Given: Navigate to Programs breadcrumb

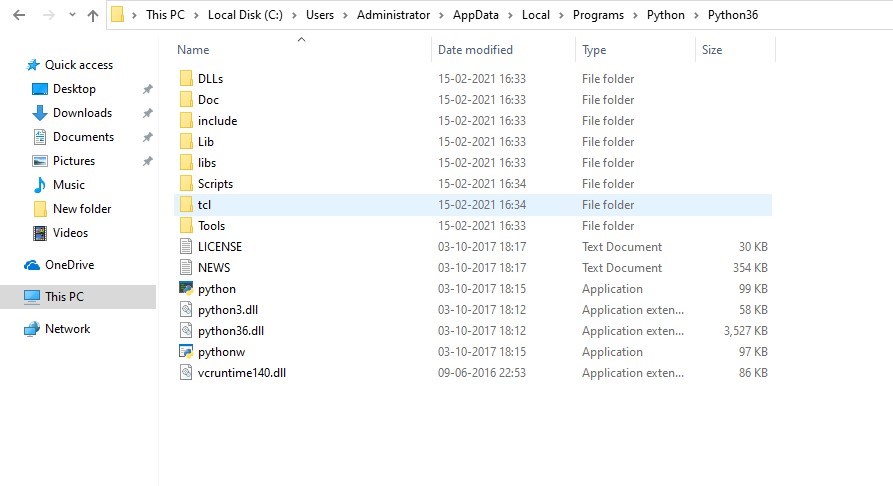Looking at the screenshot, I should (598, 15).
